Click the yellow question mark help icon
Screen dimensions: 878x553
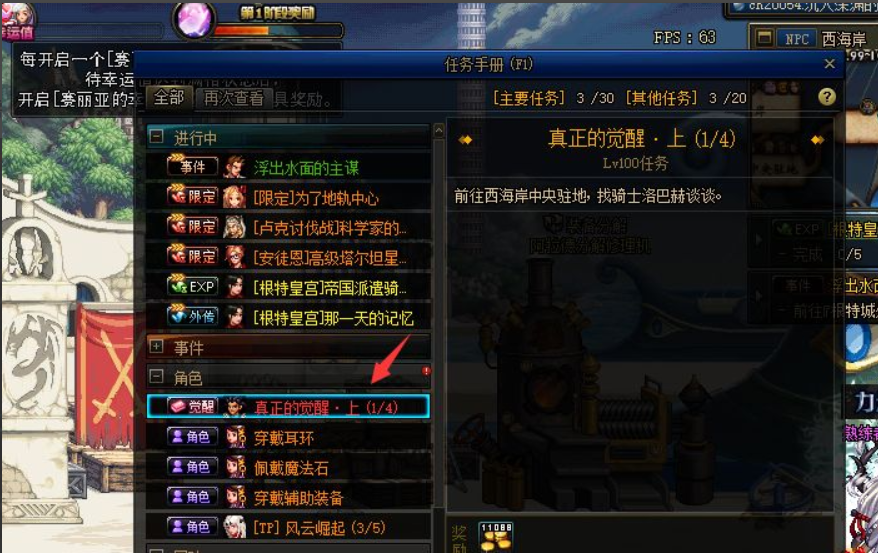tap(827, 97)
